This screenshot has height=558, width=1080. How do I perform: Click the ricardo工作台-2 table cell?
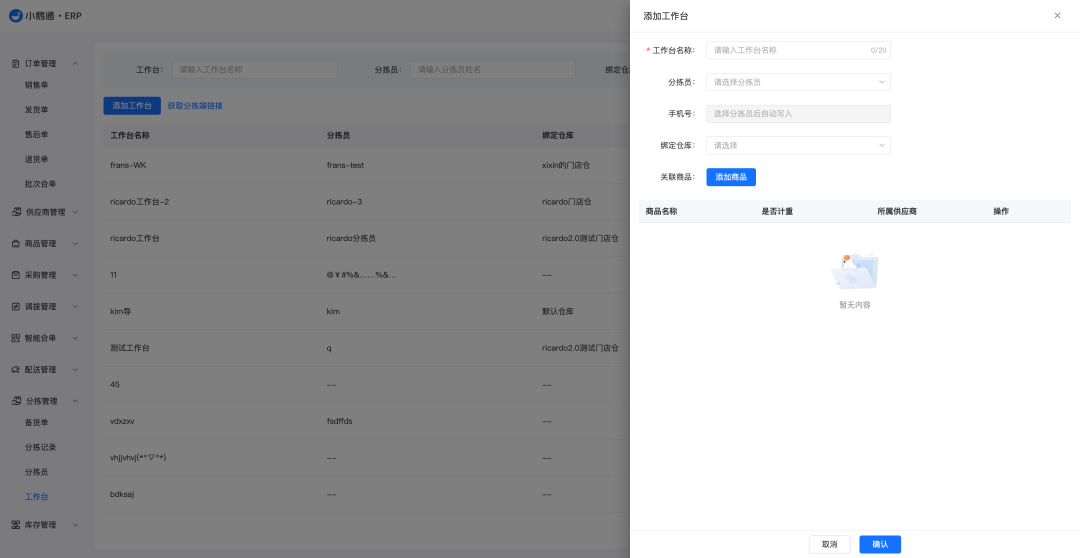139,202
